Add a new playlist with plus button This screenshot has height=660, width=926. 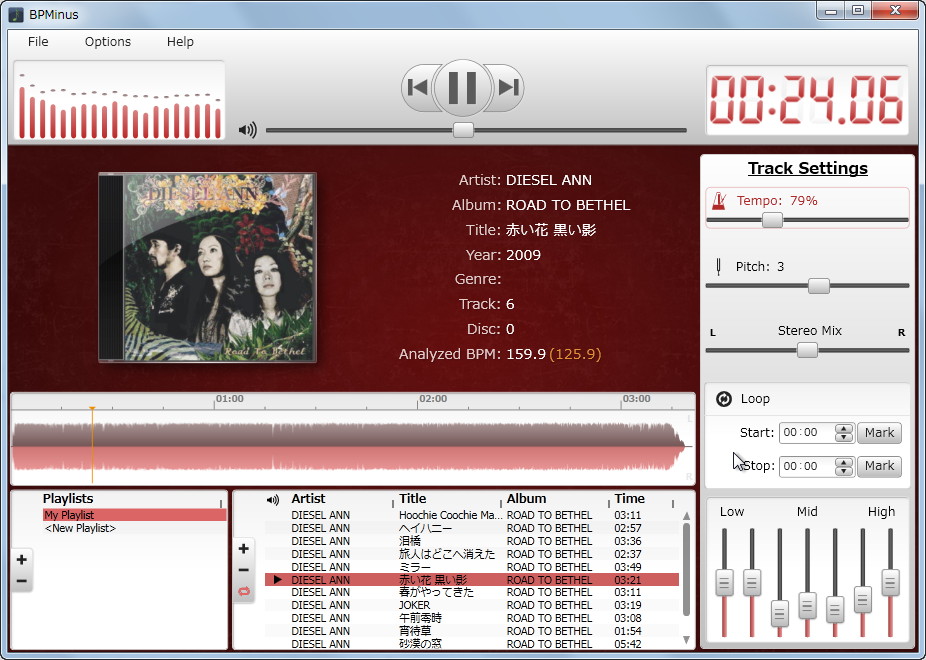22,559
